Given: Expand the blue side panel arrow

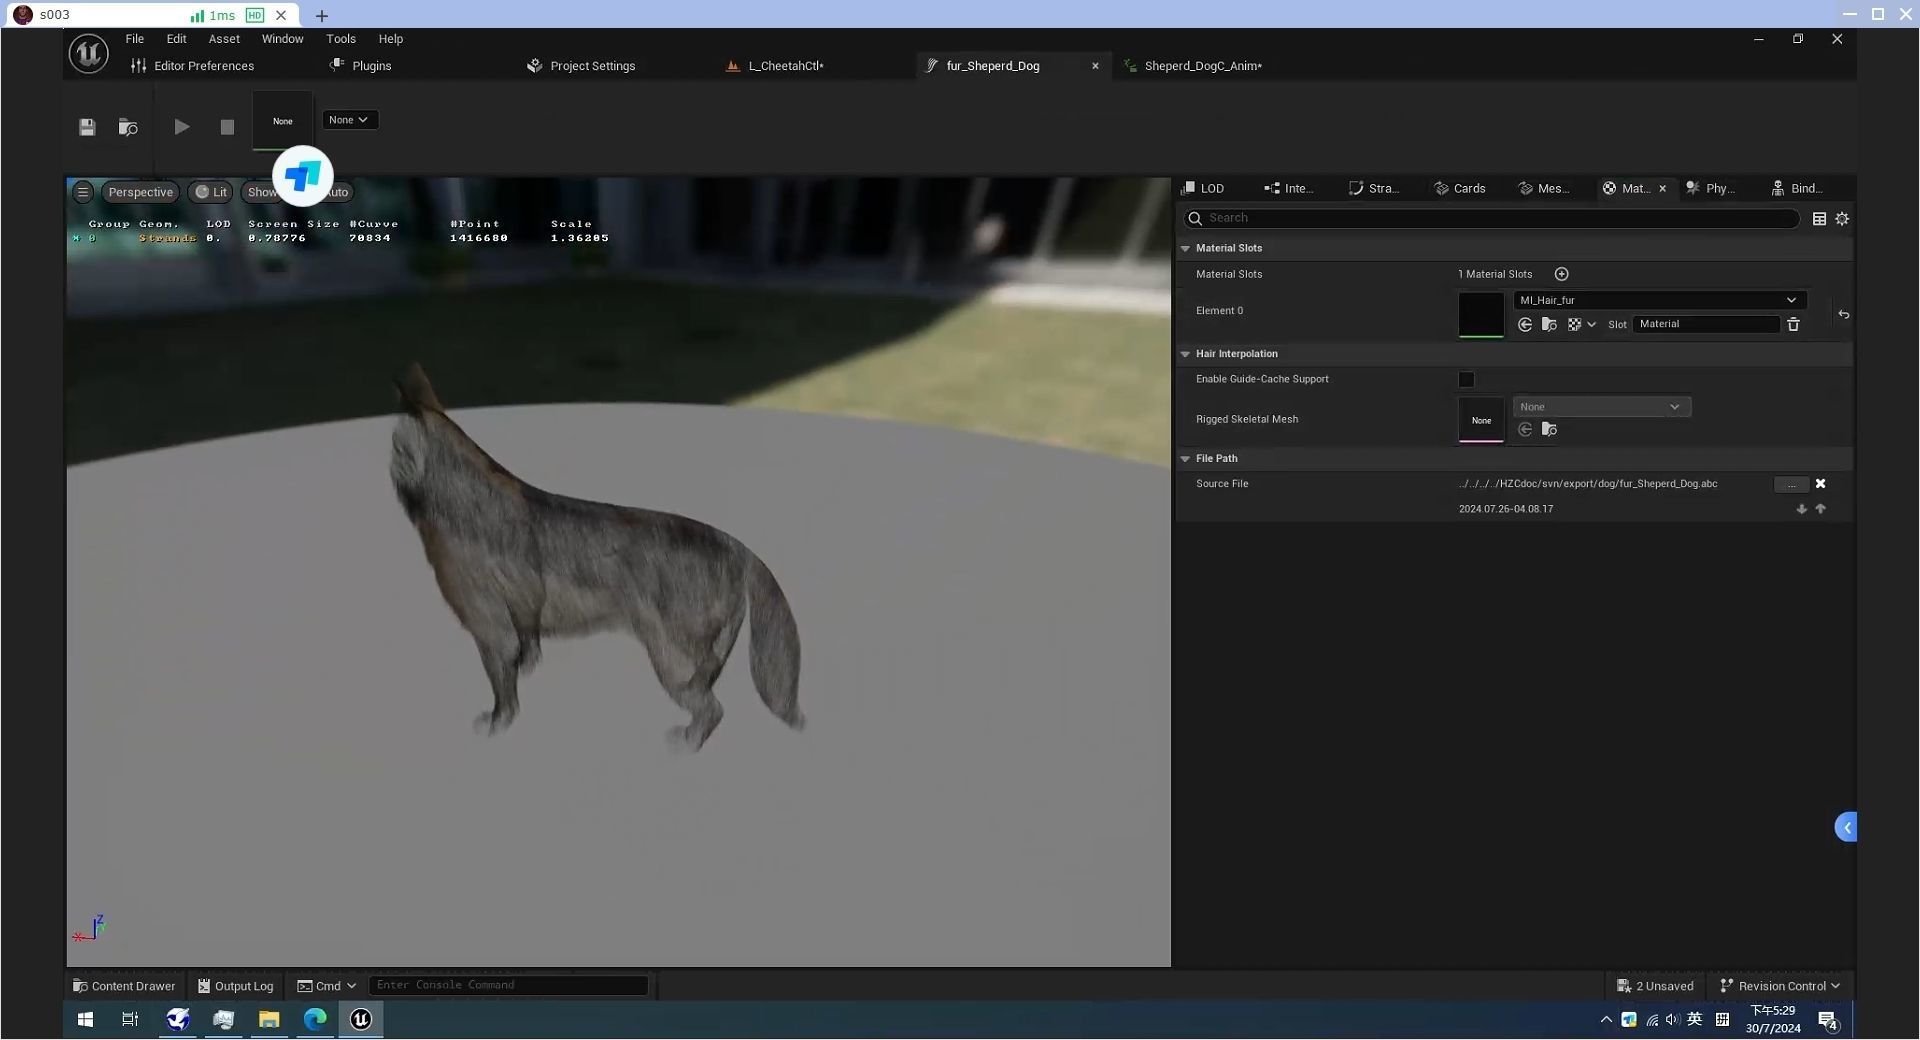Looking at the screenshot, I should tap(1846, 827).
